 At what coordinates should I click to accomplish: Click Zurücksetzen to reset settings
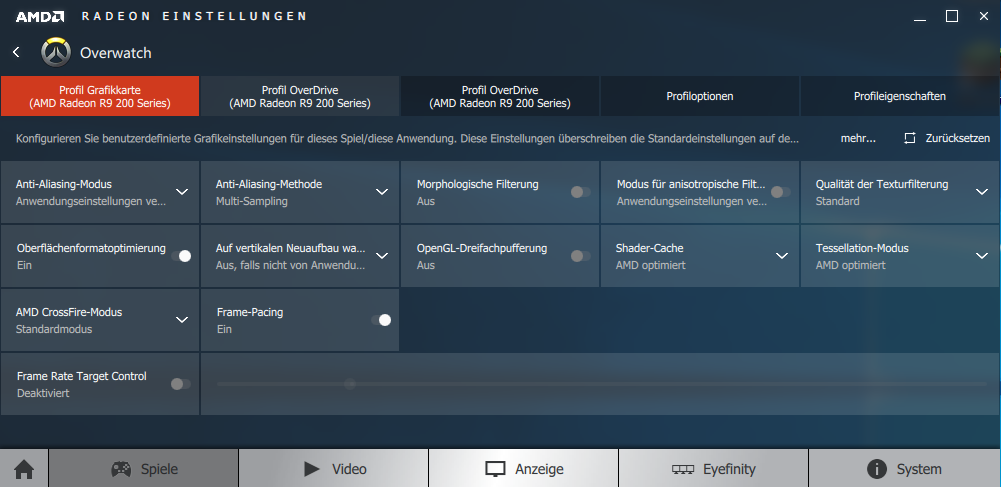point(958,138)
